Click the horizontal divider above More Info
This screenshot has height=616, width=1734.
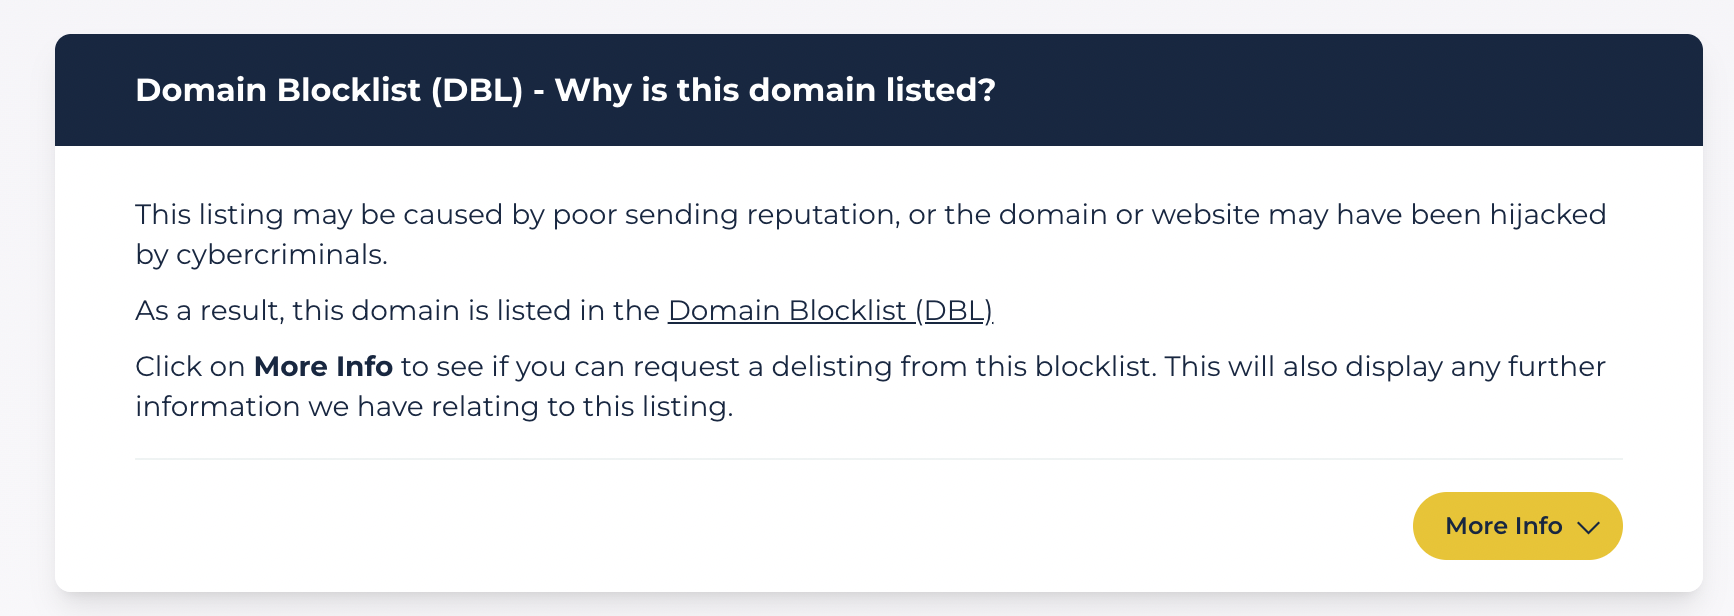(878, 459)
